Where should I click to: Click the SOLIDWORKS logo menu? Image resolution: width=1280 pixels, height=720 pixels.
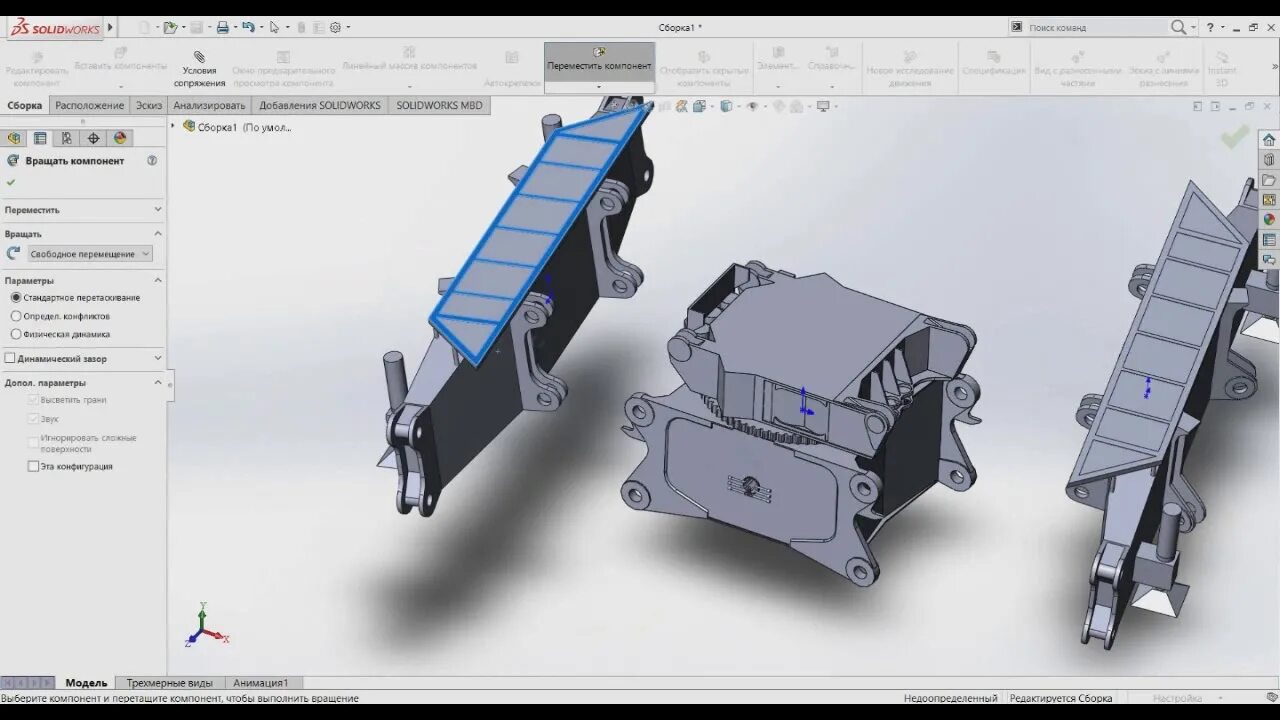[56, 27]
